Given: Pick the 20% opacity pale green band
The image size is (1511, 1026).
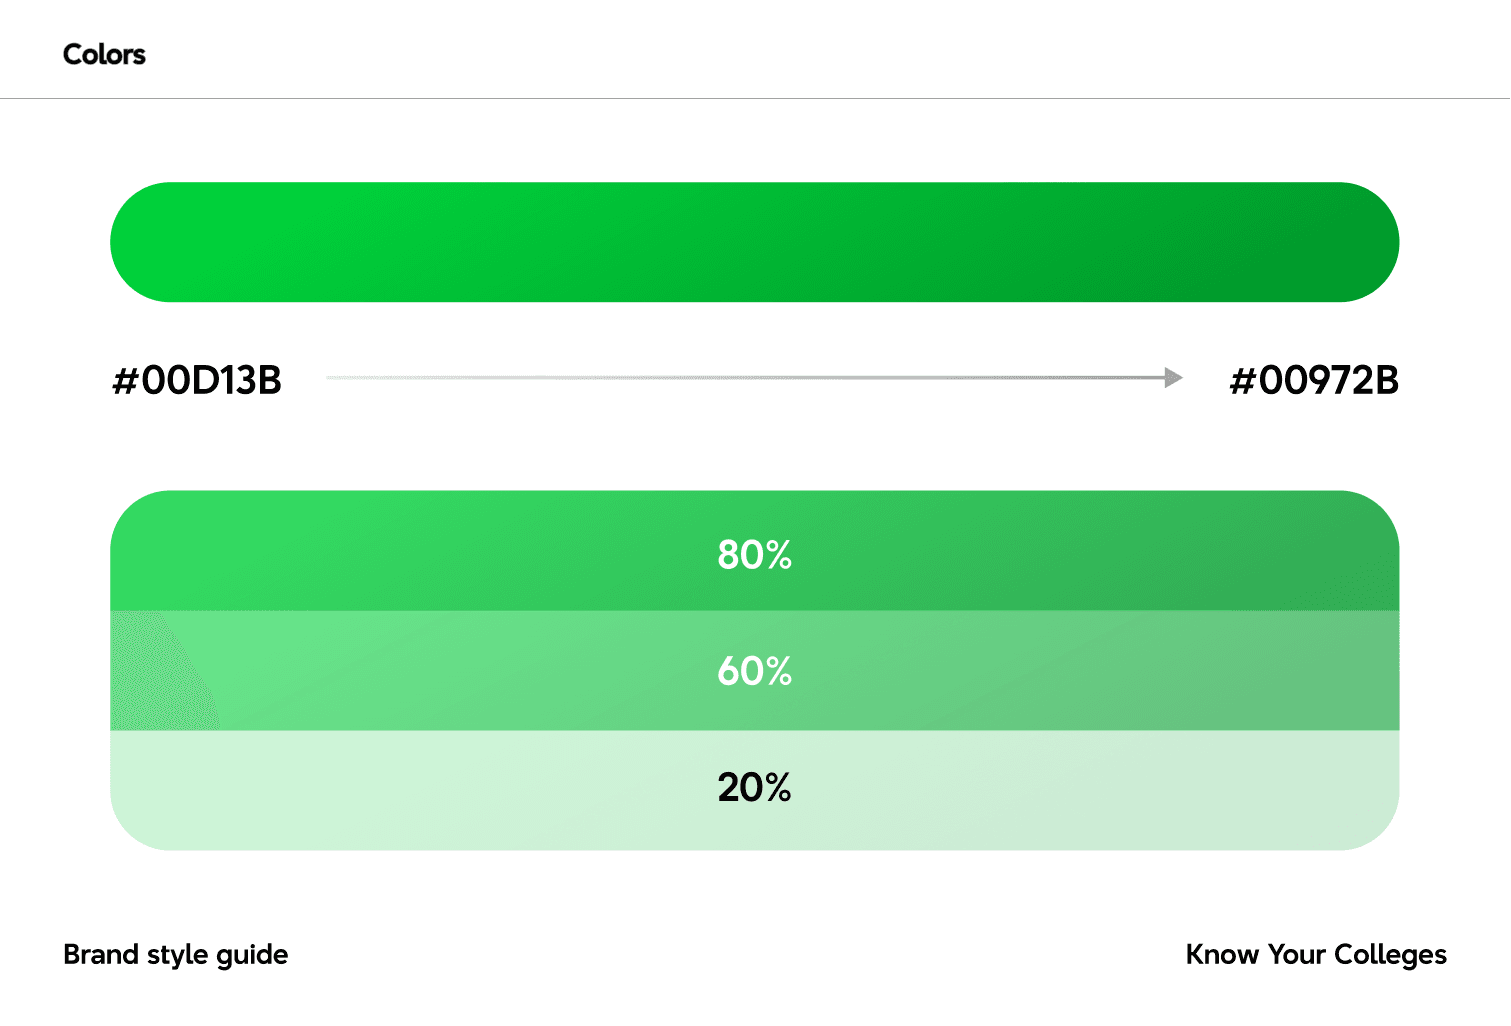Looking at the screenshot, I should point(754,790).
